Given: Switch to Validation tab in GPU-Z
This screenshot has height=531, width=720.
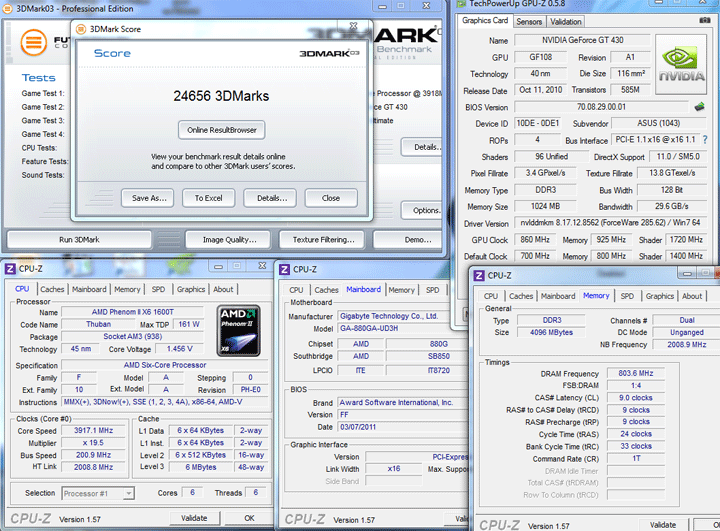Looking at the screenshot, I should pos(566,22).
